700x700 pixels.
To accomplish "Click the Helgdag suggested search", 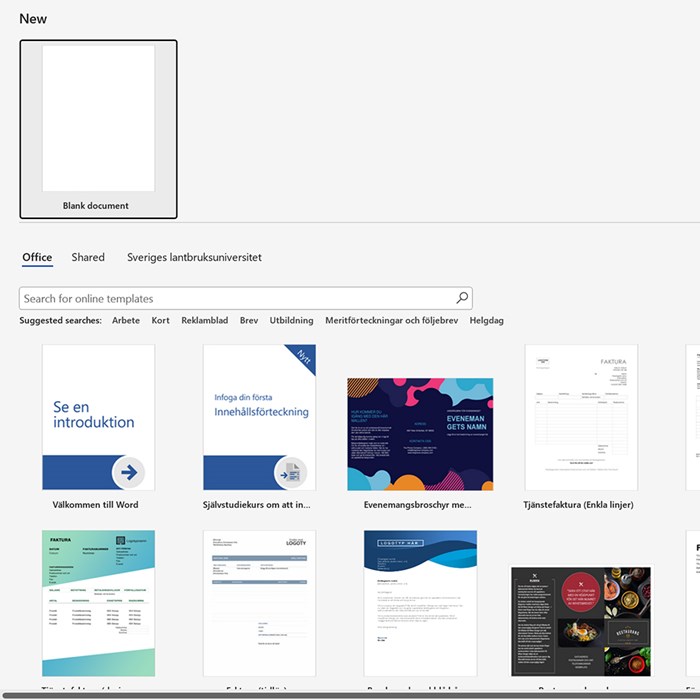I will coord(487,321).
